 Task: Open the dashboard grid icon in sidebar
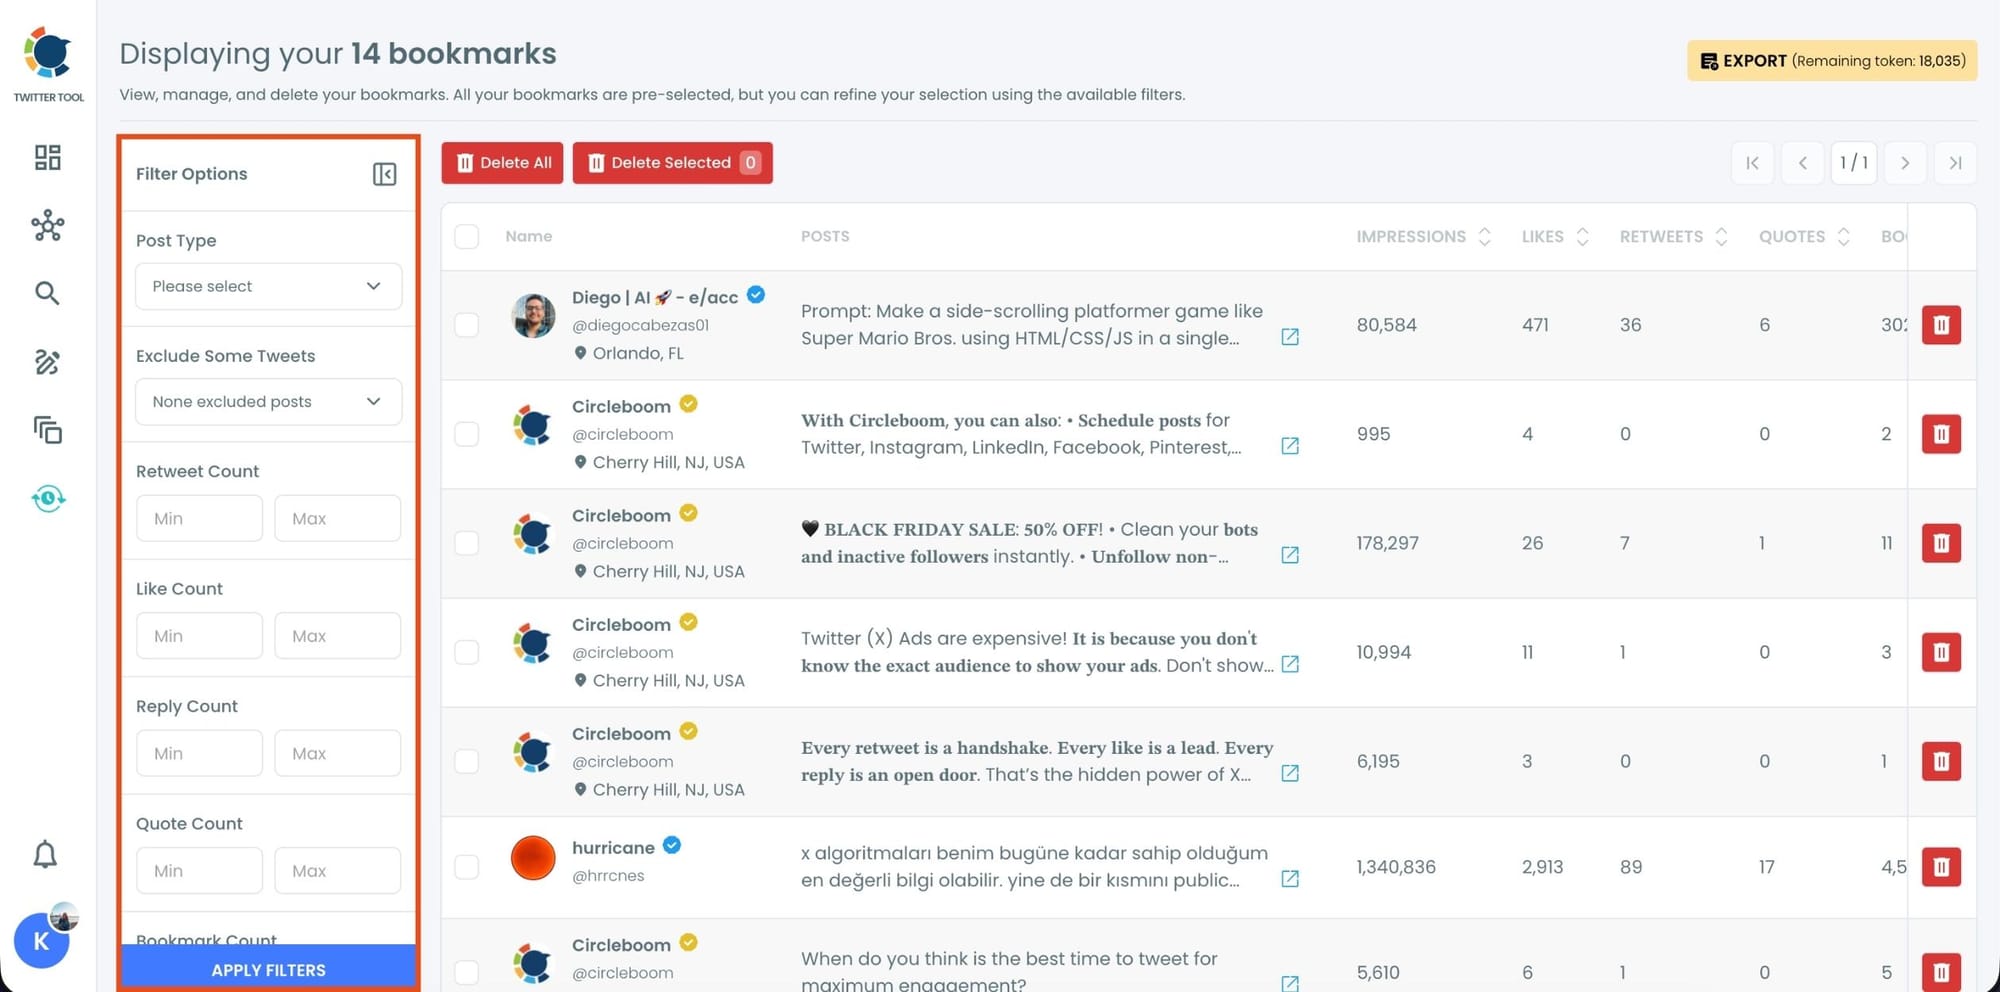[x=47, y=157]
